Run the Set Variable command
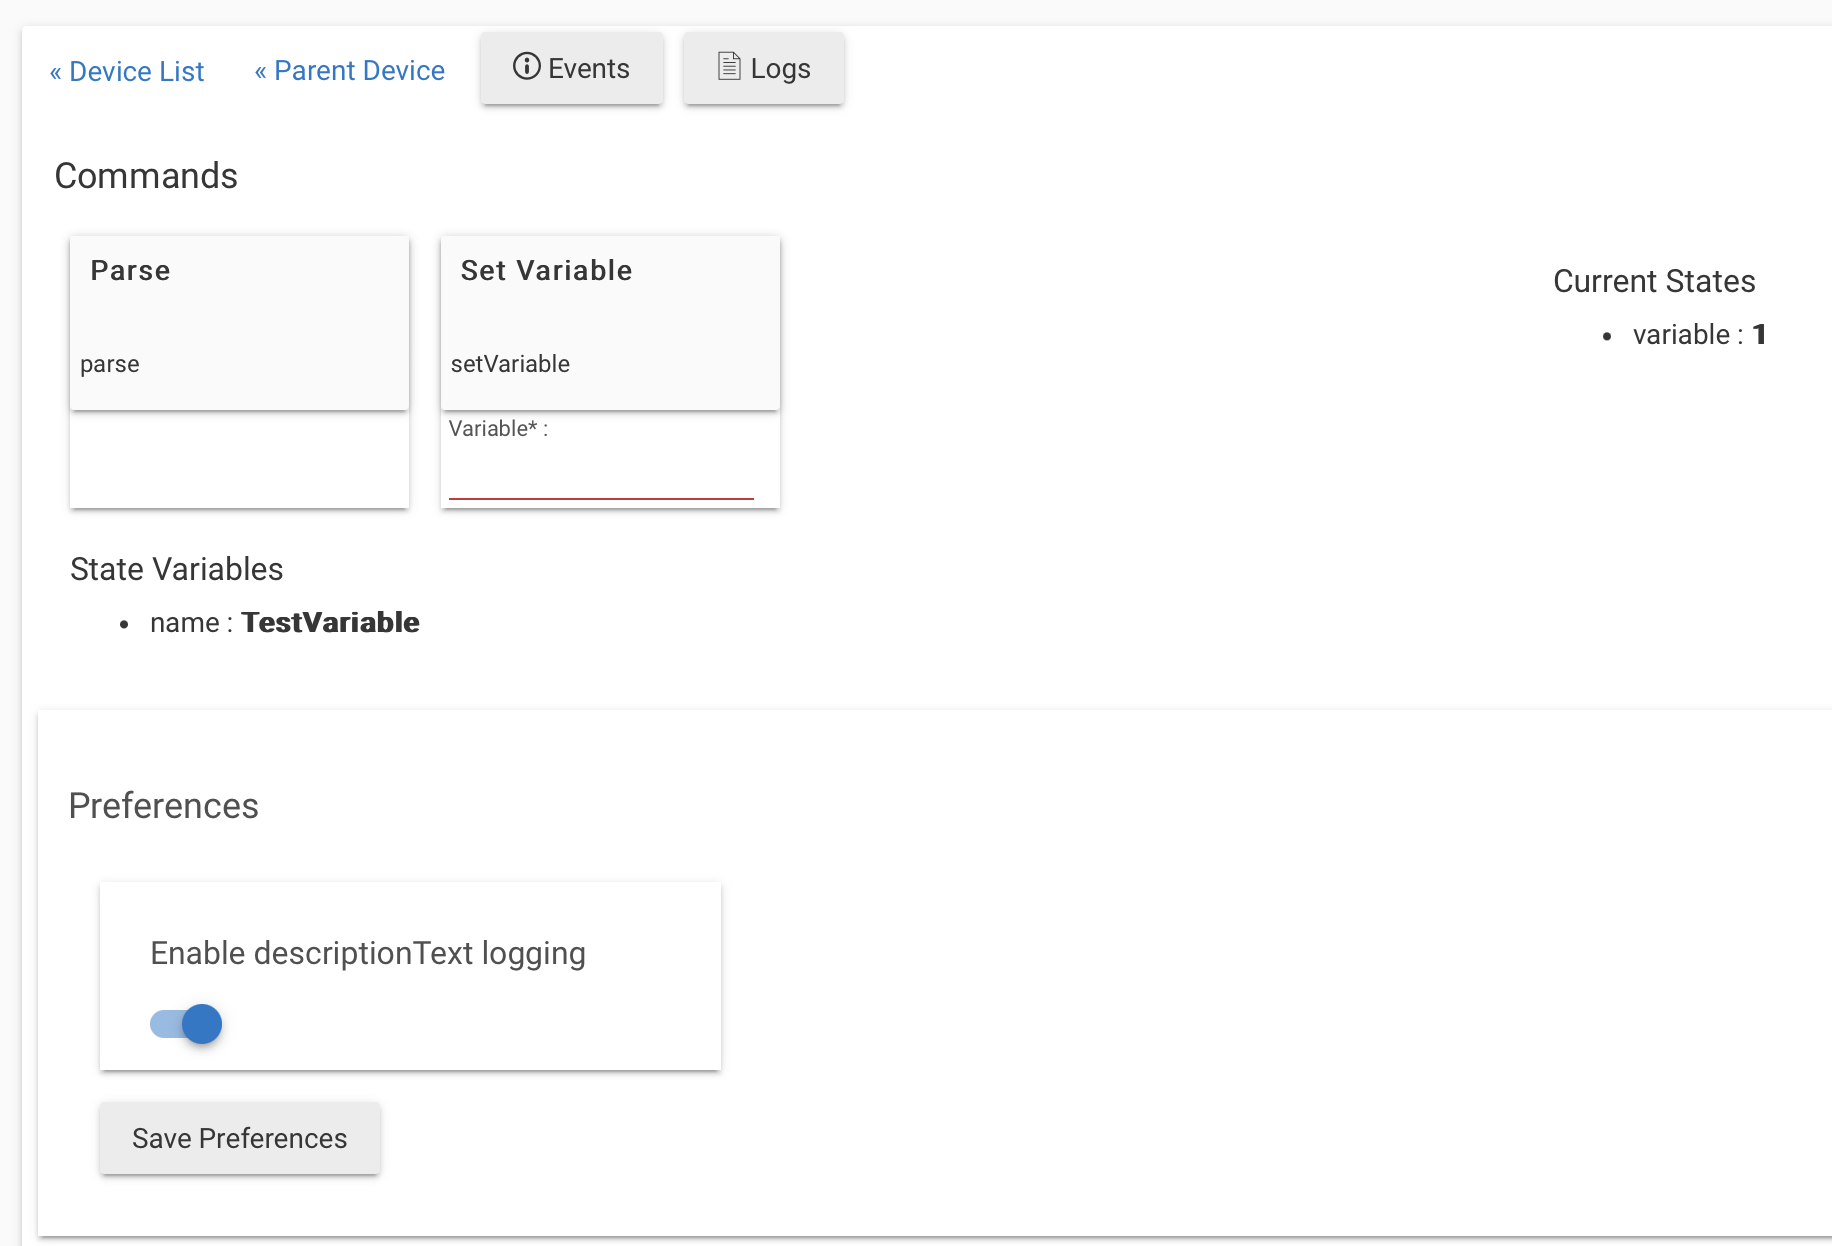Image resolution: width=1832 pixels, height=1246 pixels. tap(609, 322)
